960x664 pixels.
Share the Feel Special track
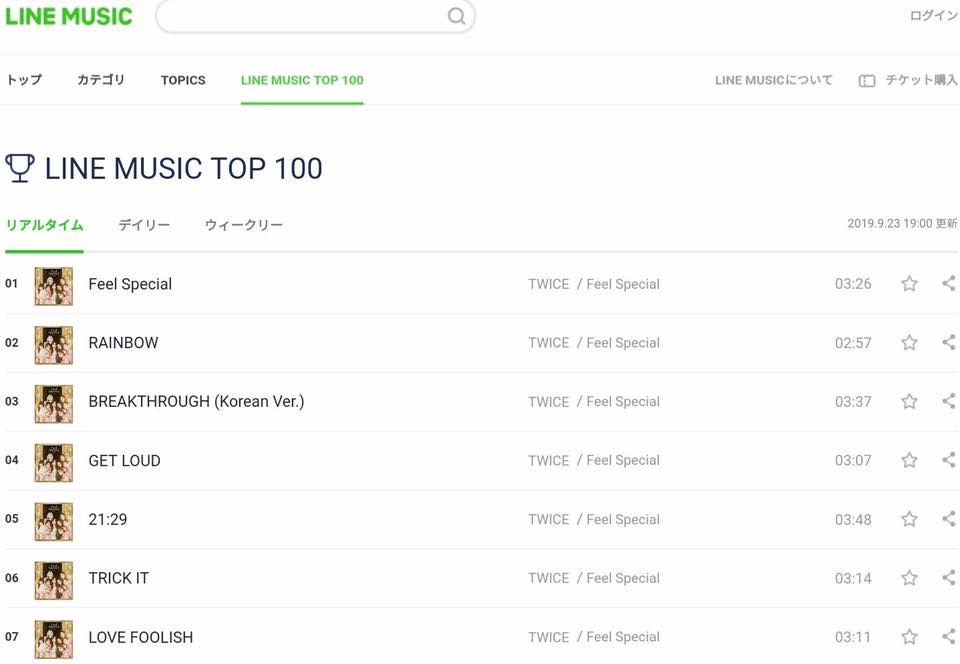[x=948, y=284]
